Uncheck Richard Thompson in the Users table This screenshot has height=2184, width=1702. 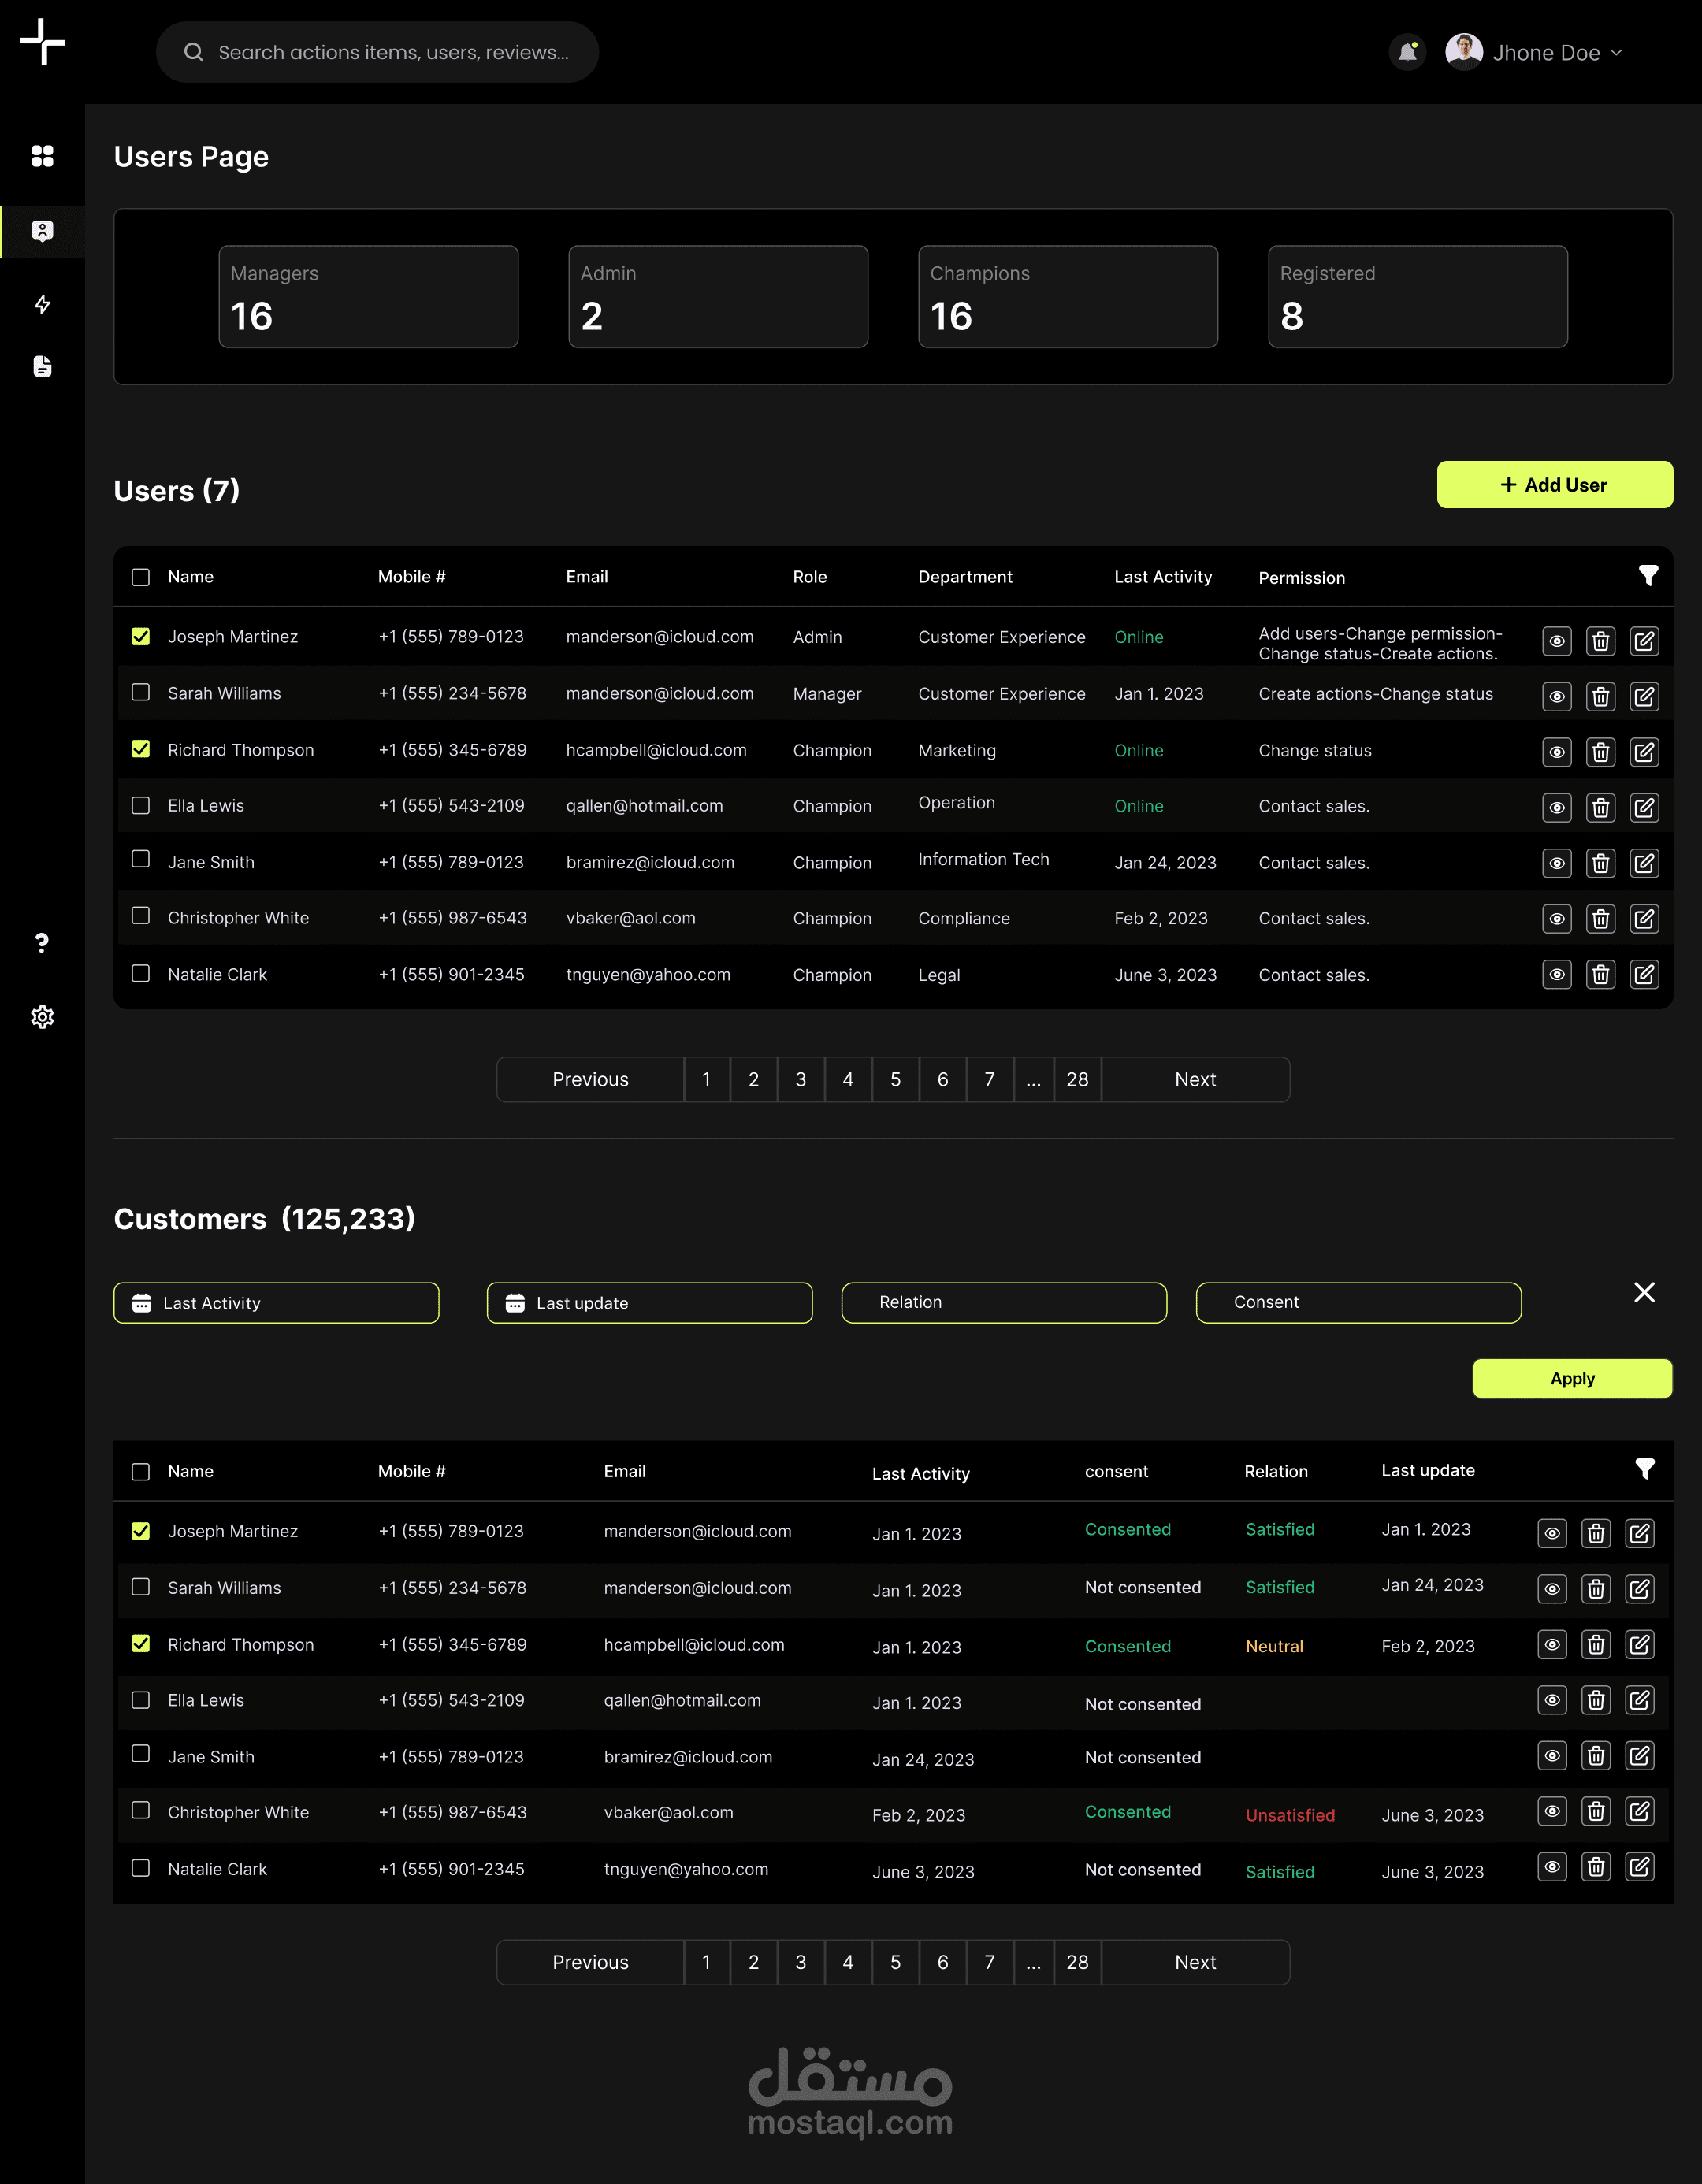(x=141, y=749)
